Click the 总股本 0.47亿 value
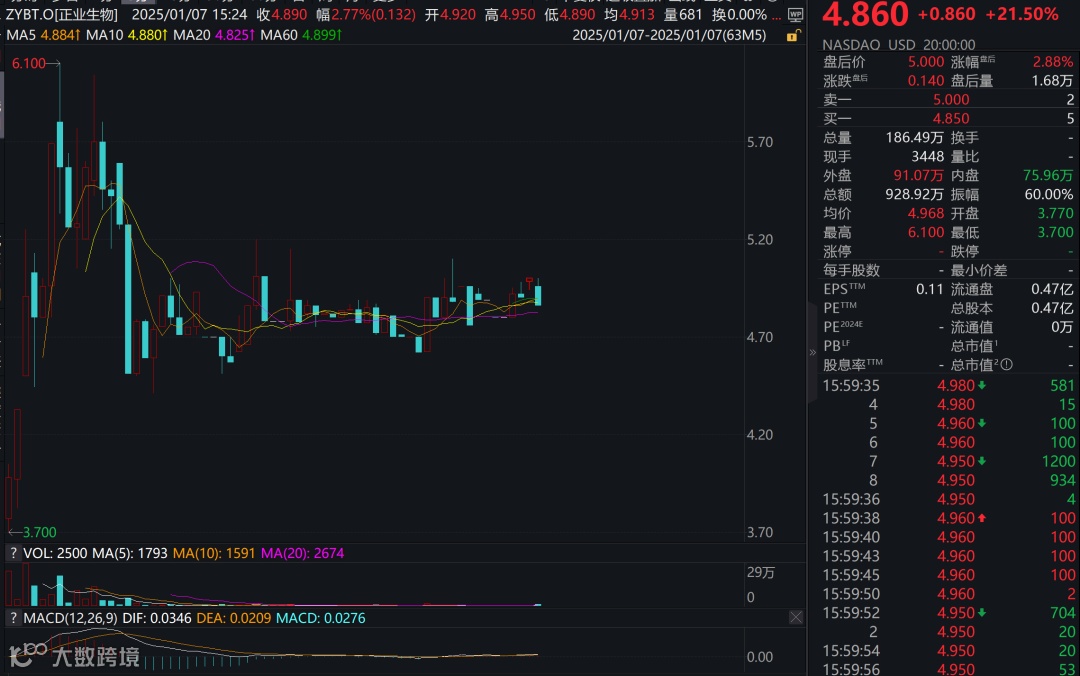 tap(1052, 308)
